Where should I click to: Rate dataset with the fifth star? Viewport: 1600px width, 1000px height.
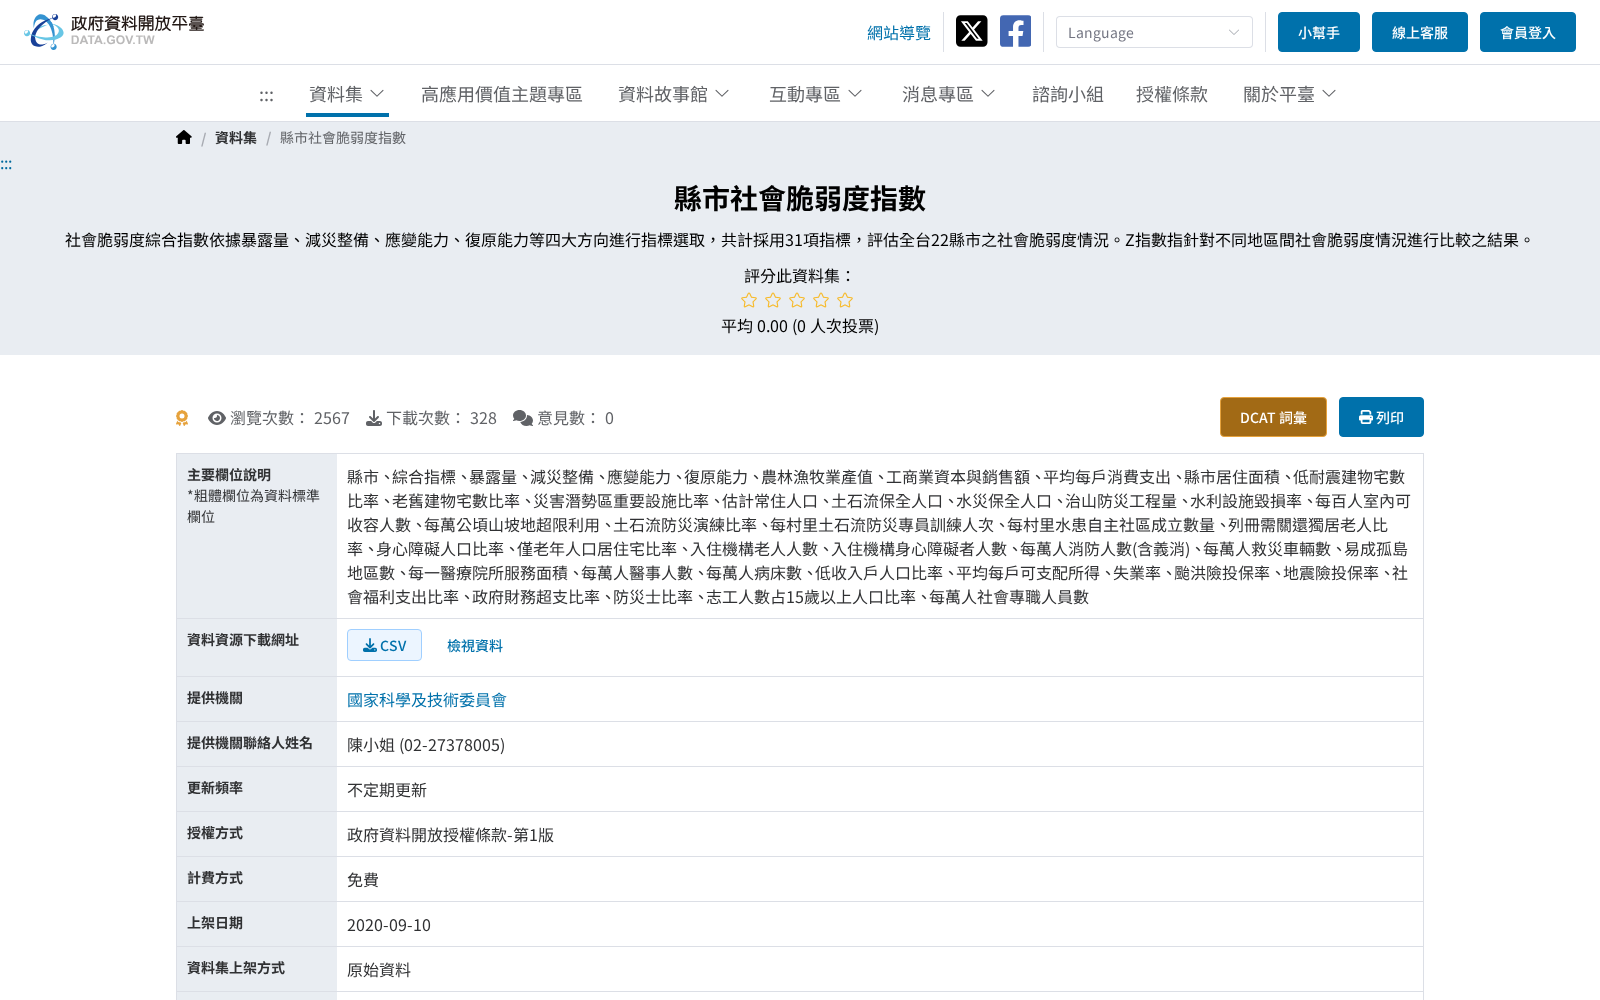coord(845,300)
